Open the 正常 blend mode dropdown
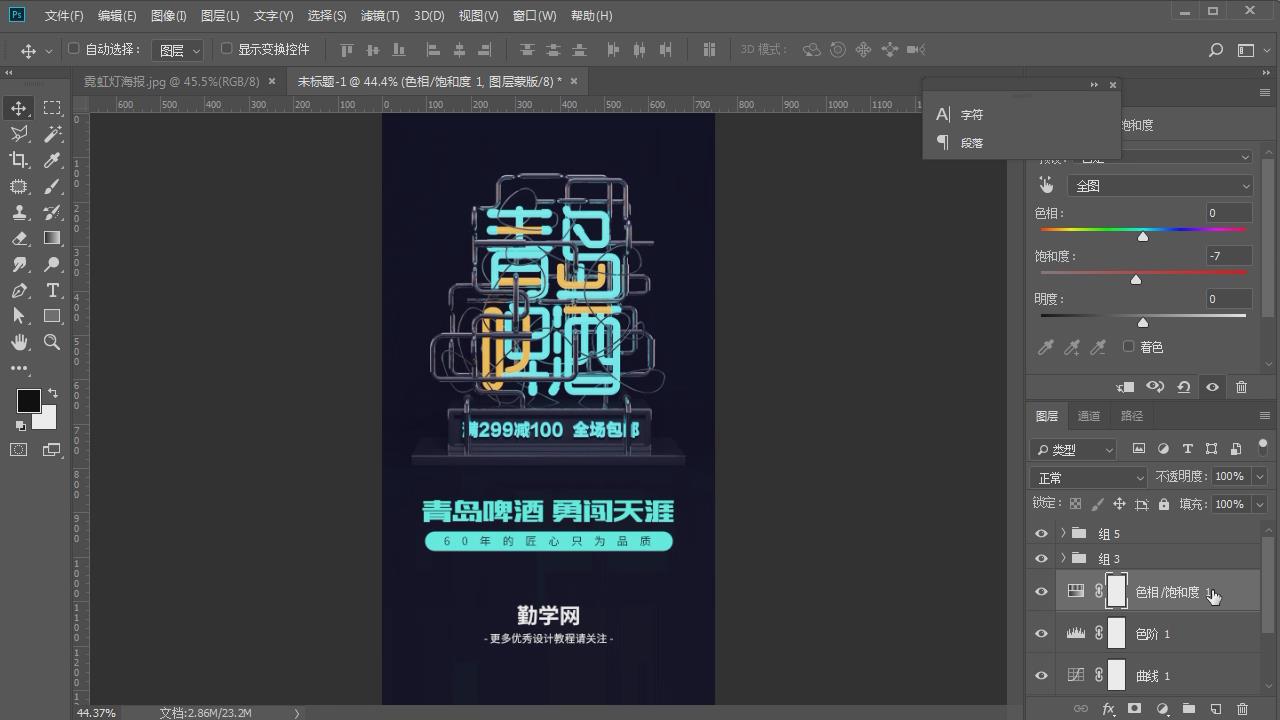1280x720 pixels. (1088, 478)
